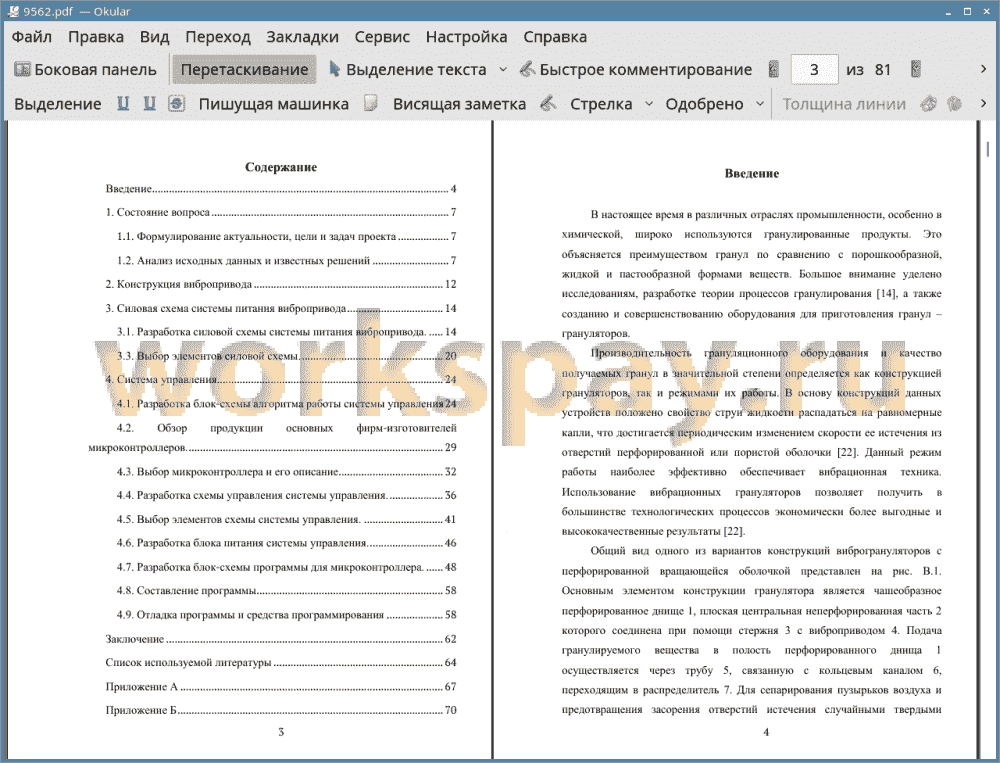Open the Файл menu
The image size is (1000, 763).
[32, 37]
